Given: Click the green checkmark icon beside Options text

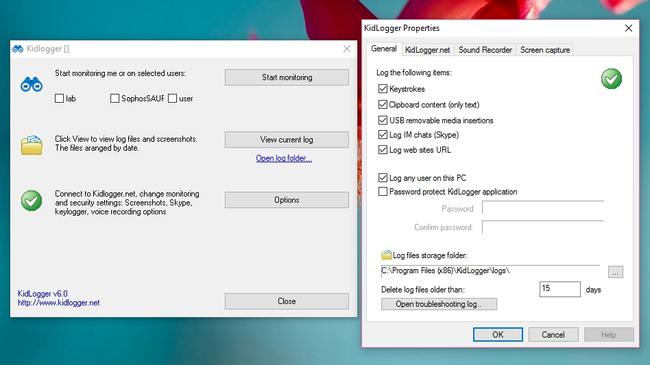Looking at the screenshot, I should (x=32, y=201).
